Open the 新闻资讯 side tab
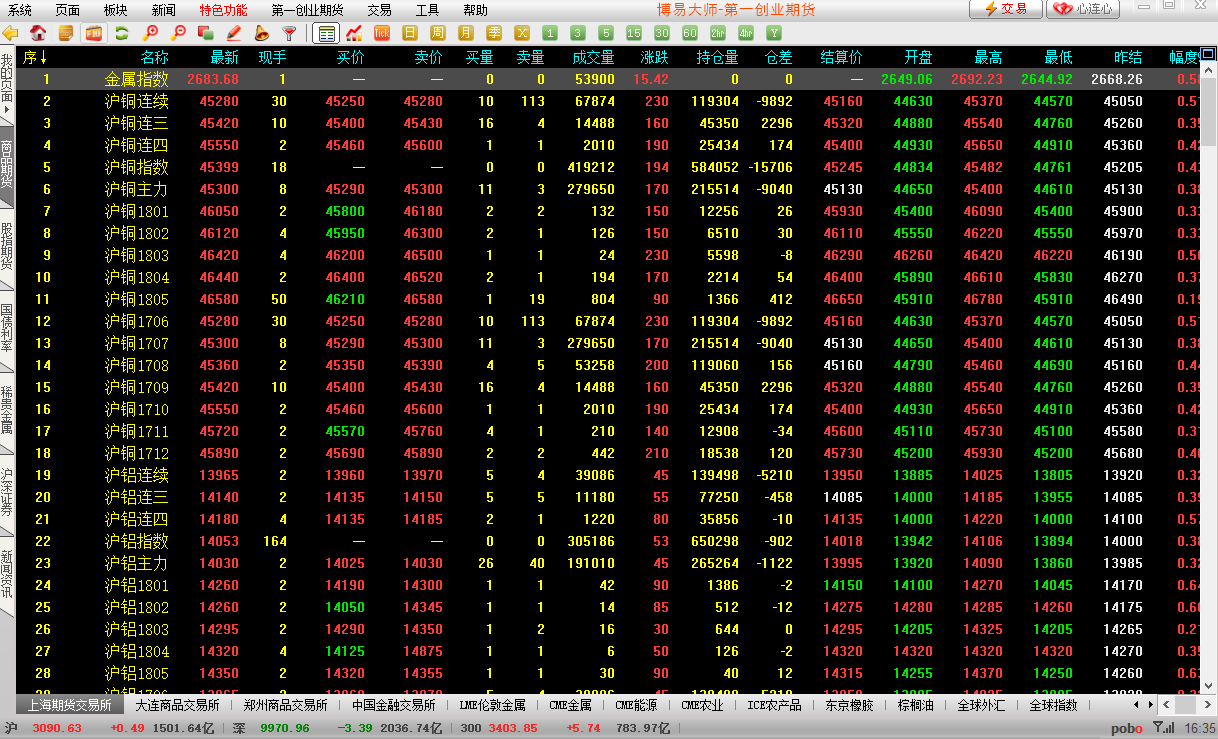1218x739 pixels. point(7,575)
